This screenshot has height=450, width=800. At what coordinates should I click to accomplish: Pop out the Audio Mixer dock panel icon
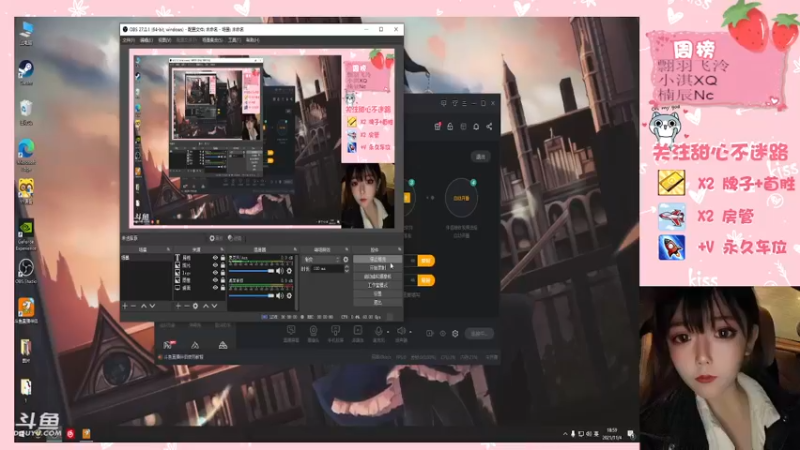(x=295, y=249)
